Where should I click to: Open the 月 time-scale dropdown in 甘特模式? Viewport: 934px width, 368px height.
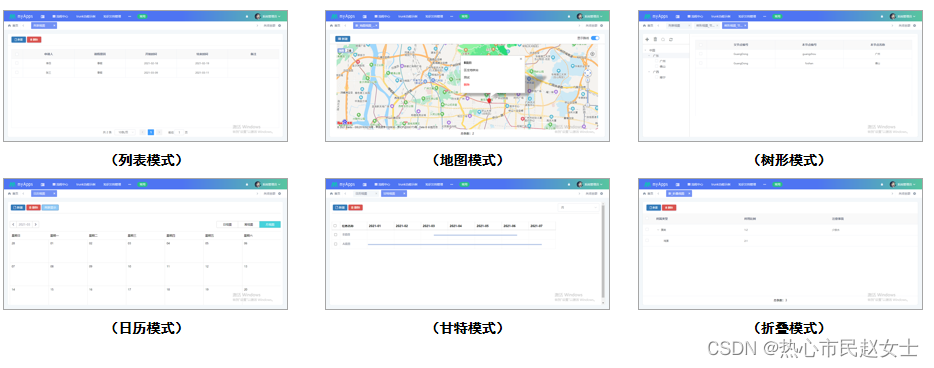coord(578,207)
